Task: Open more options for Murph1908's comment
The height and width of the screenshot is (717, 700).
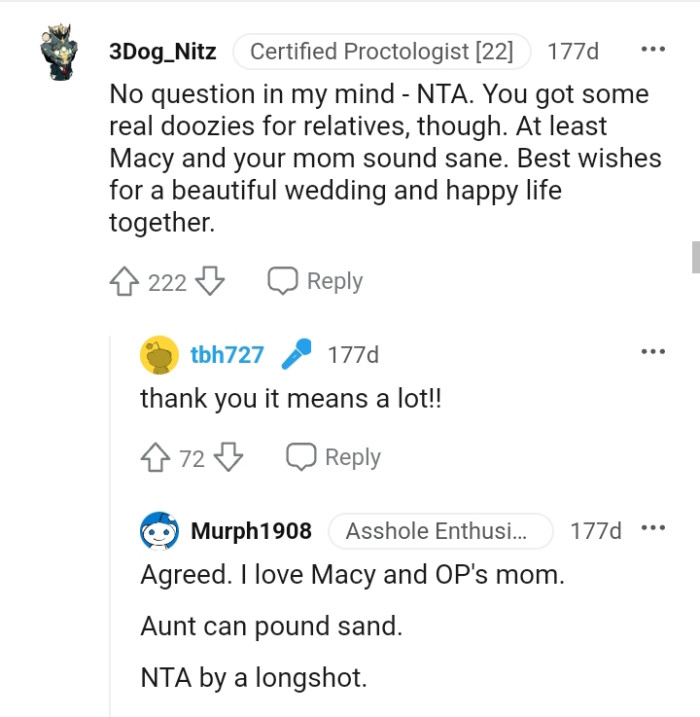Action: [653, 529]
